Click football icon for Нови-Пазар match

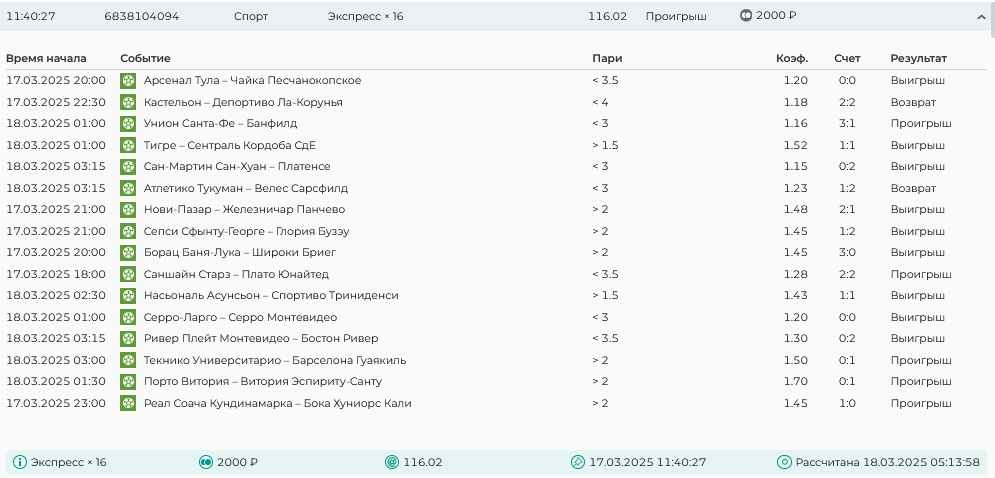[128, 209]
